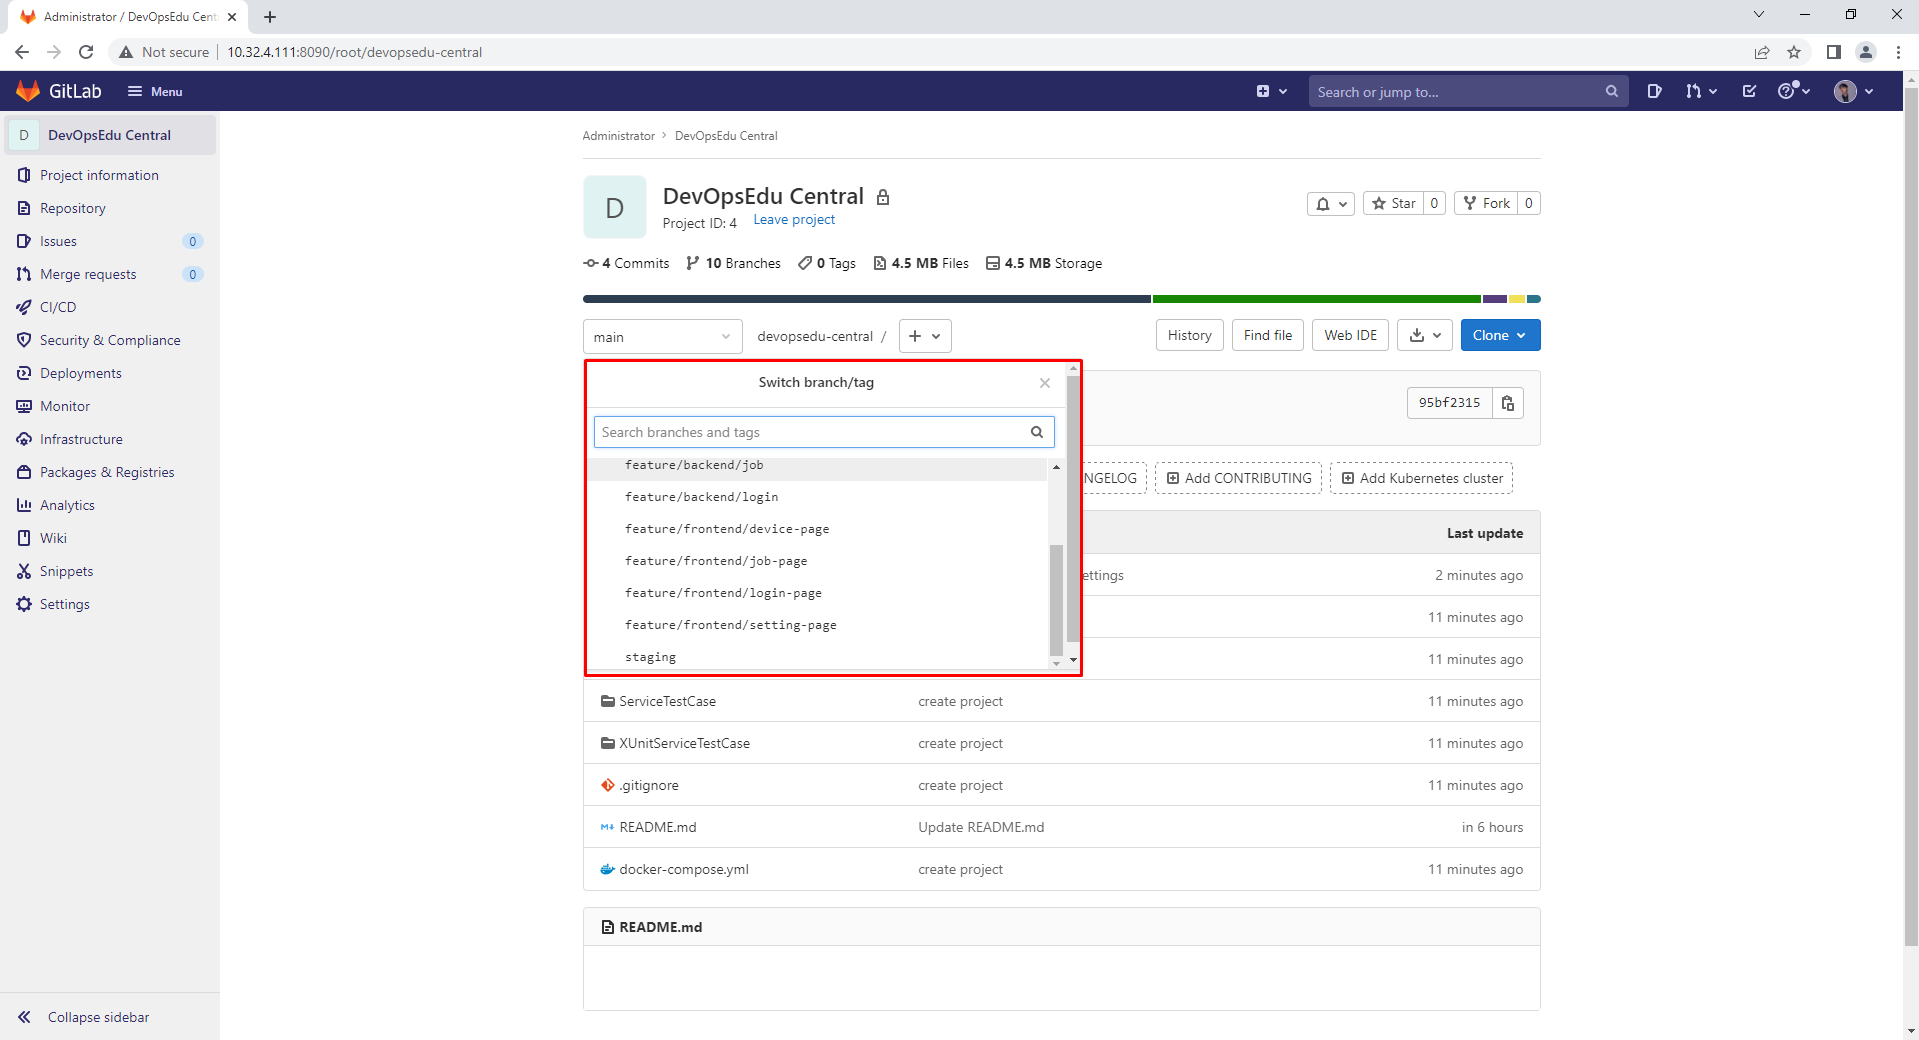1919x1040 pixels.
Task: View 4 Commits link
Action: 626,263
